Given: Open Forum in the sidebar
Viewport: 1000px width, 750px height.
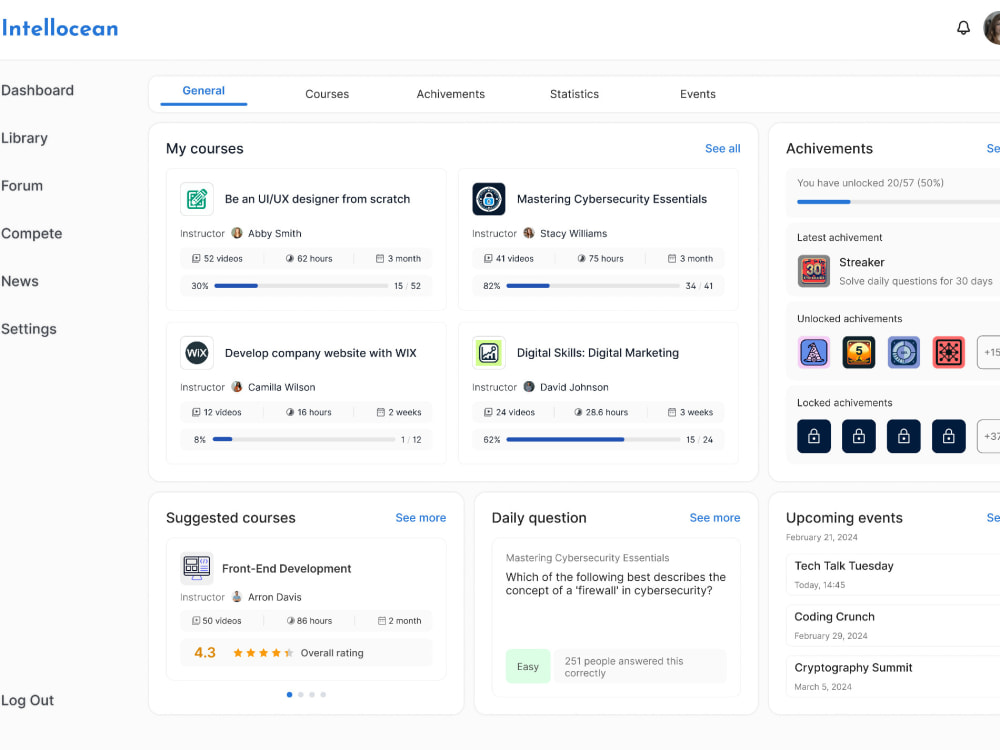Looking at the screenshot, I should 22,186.
